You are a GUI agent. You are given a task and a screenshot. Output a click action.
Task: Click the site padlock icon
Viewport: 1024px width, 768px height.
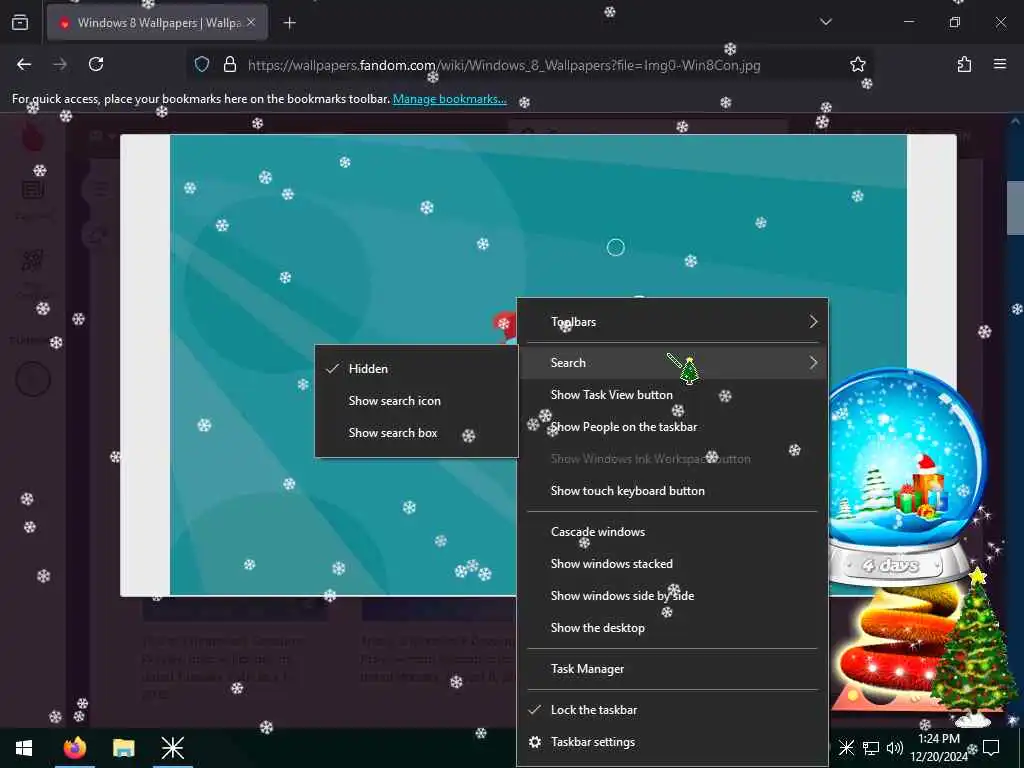tap(230, 65)
